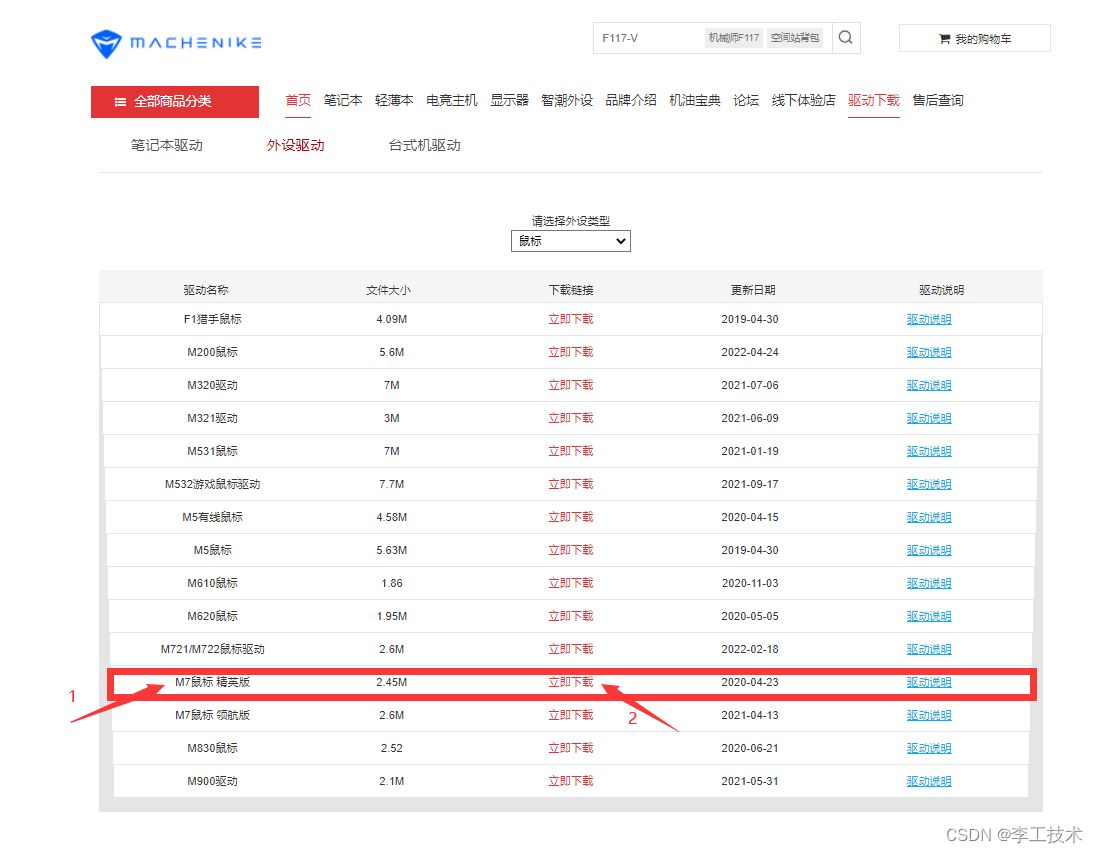The width and height of the screenshot is (1098, 853).
Task: Open 驱动说明 for M7鼠标 领航版
Action: [x=929, y=714]
